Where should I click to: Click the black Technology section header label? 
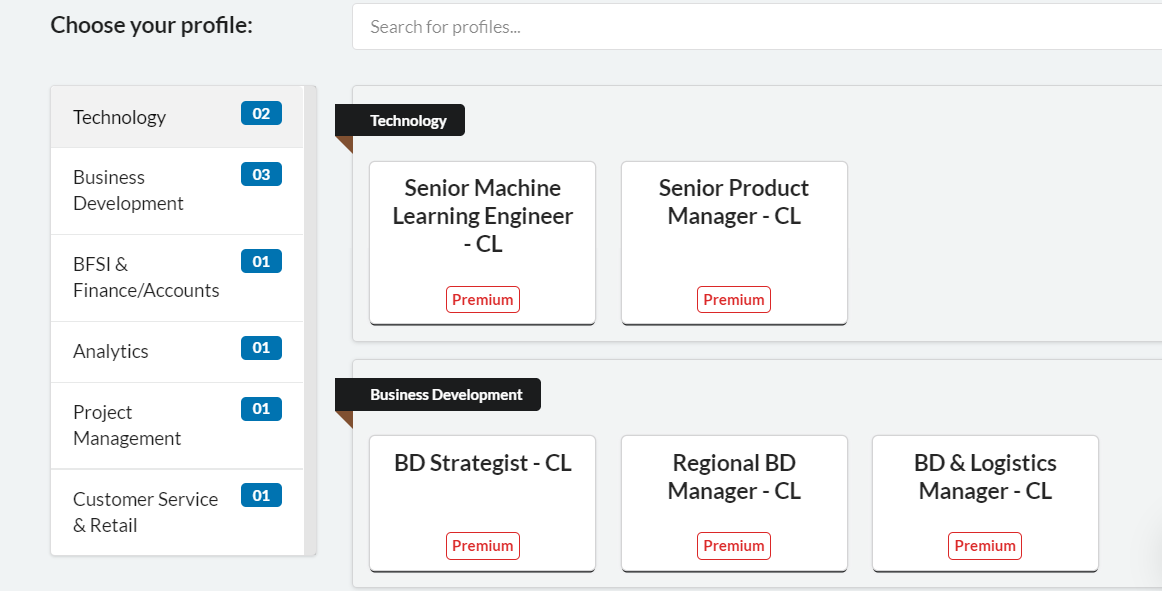407,121
